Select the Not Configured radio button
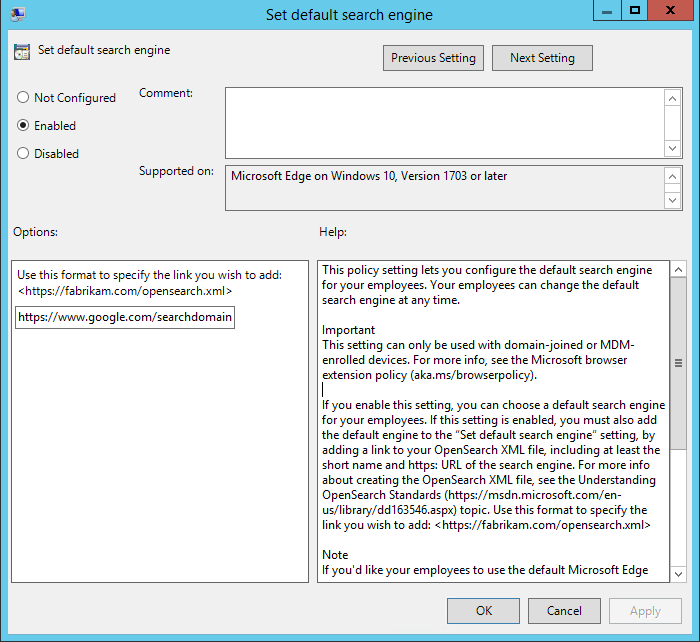This screenshot has width=700, height=642. (23, 97)
